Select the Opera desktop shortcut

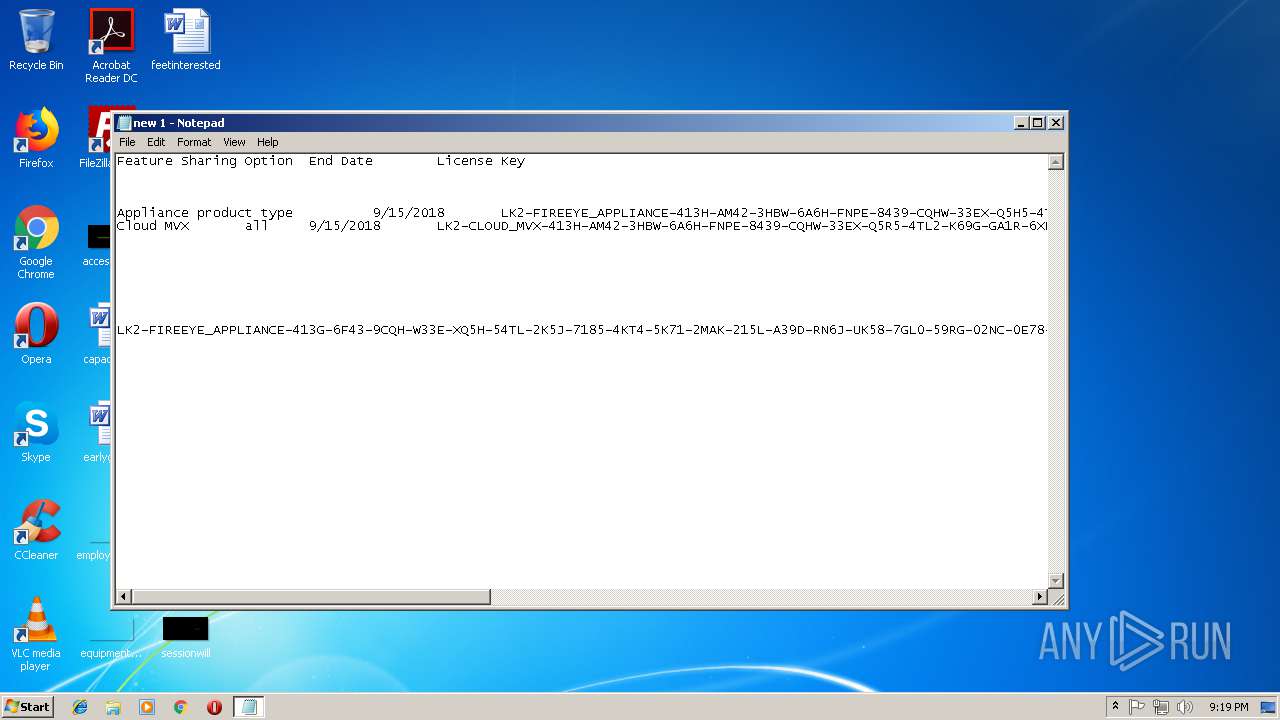point(36,334)
